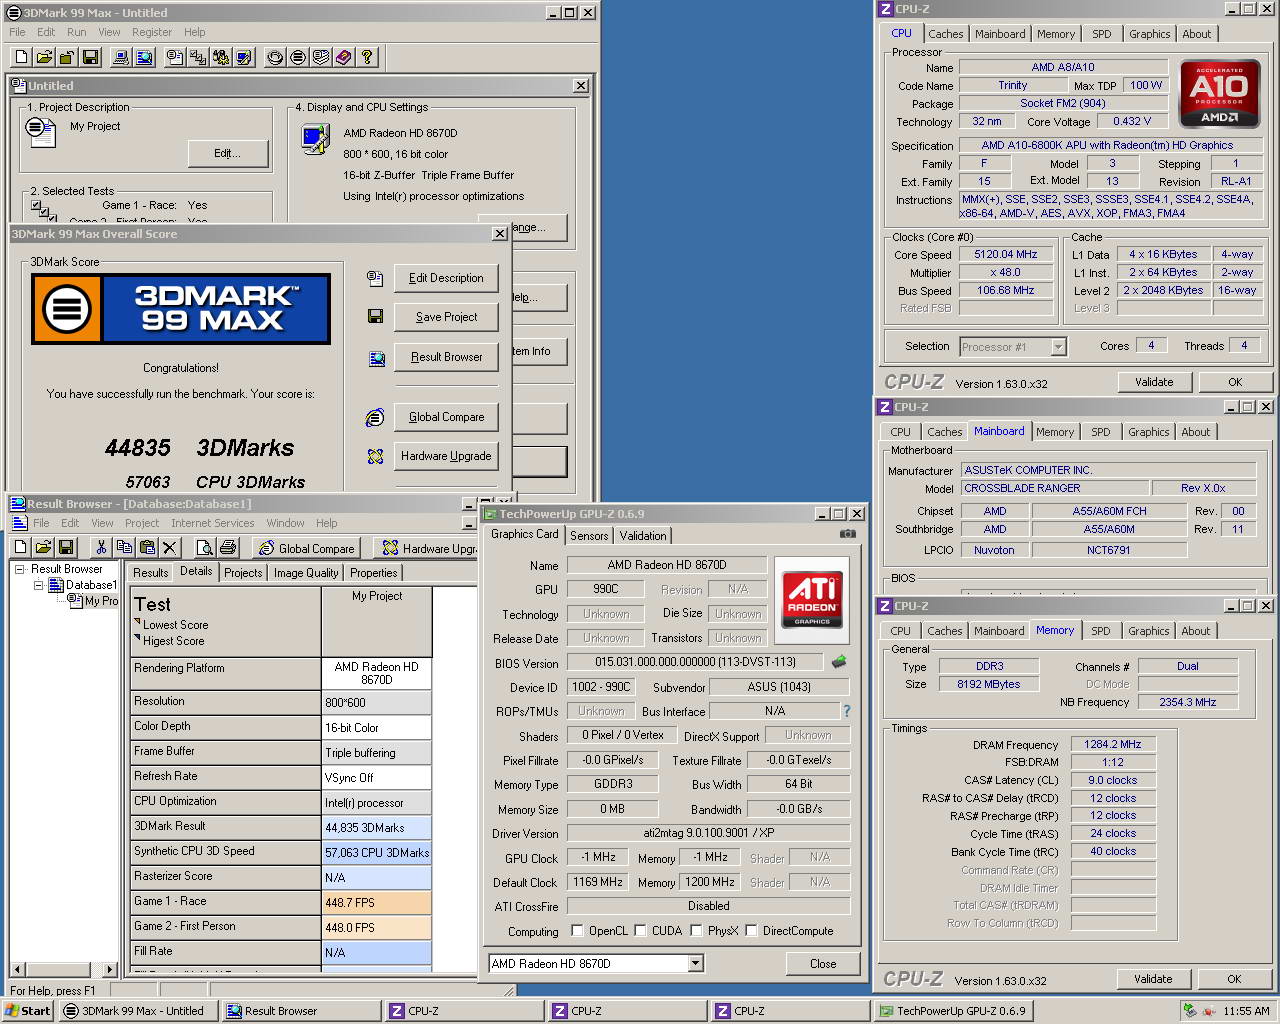Open the Register menu in 3DMark 99 Max
Image resolution: width=1280 pixels, height=1024 pixels.
pos(151,32)
